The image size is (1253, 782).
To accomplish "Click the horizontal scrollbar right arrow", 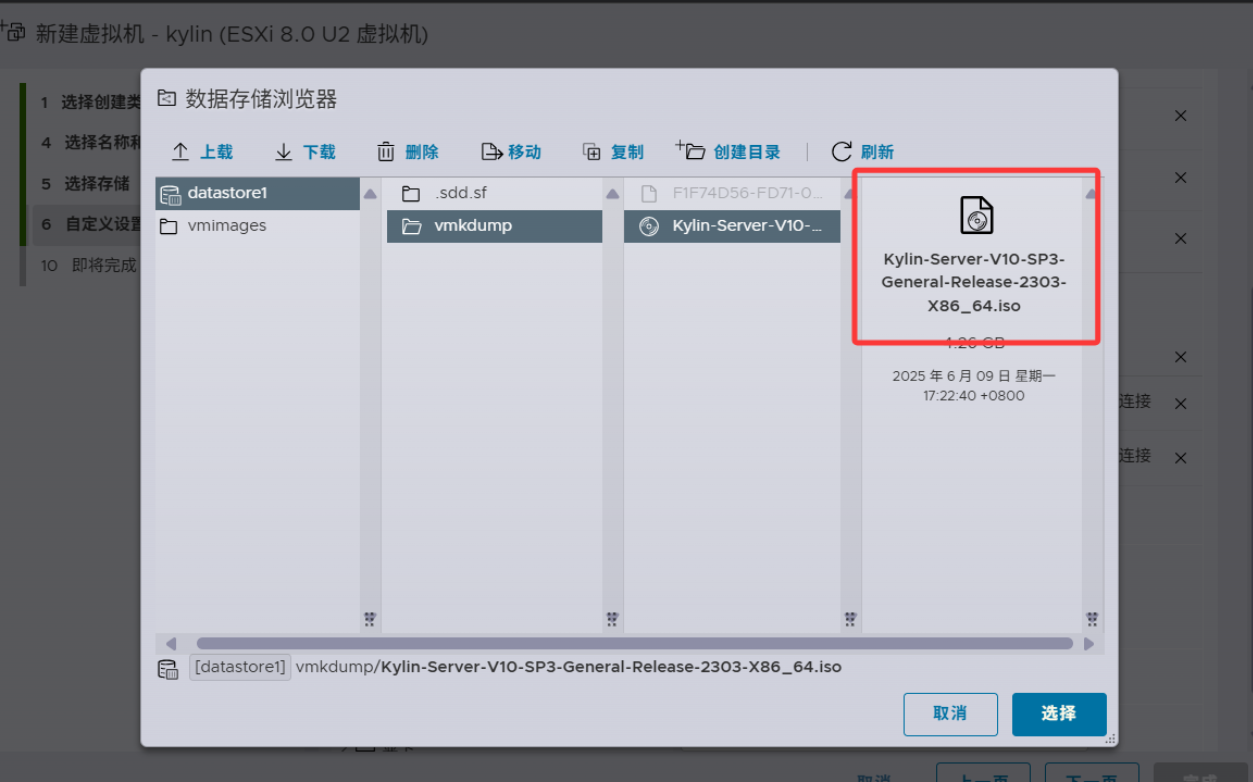I will pos(1089,644).
